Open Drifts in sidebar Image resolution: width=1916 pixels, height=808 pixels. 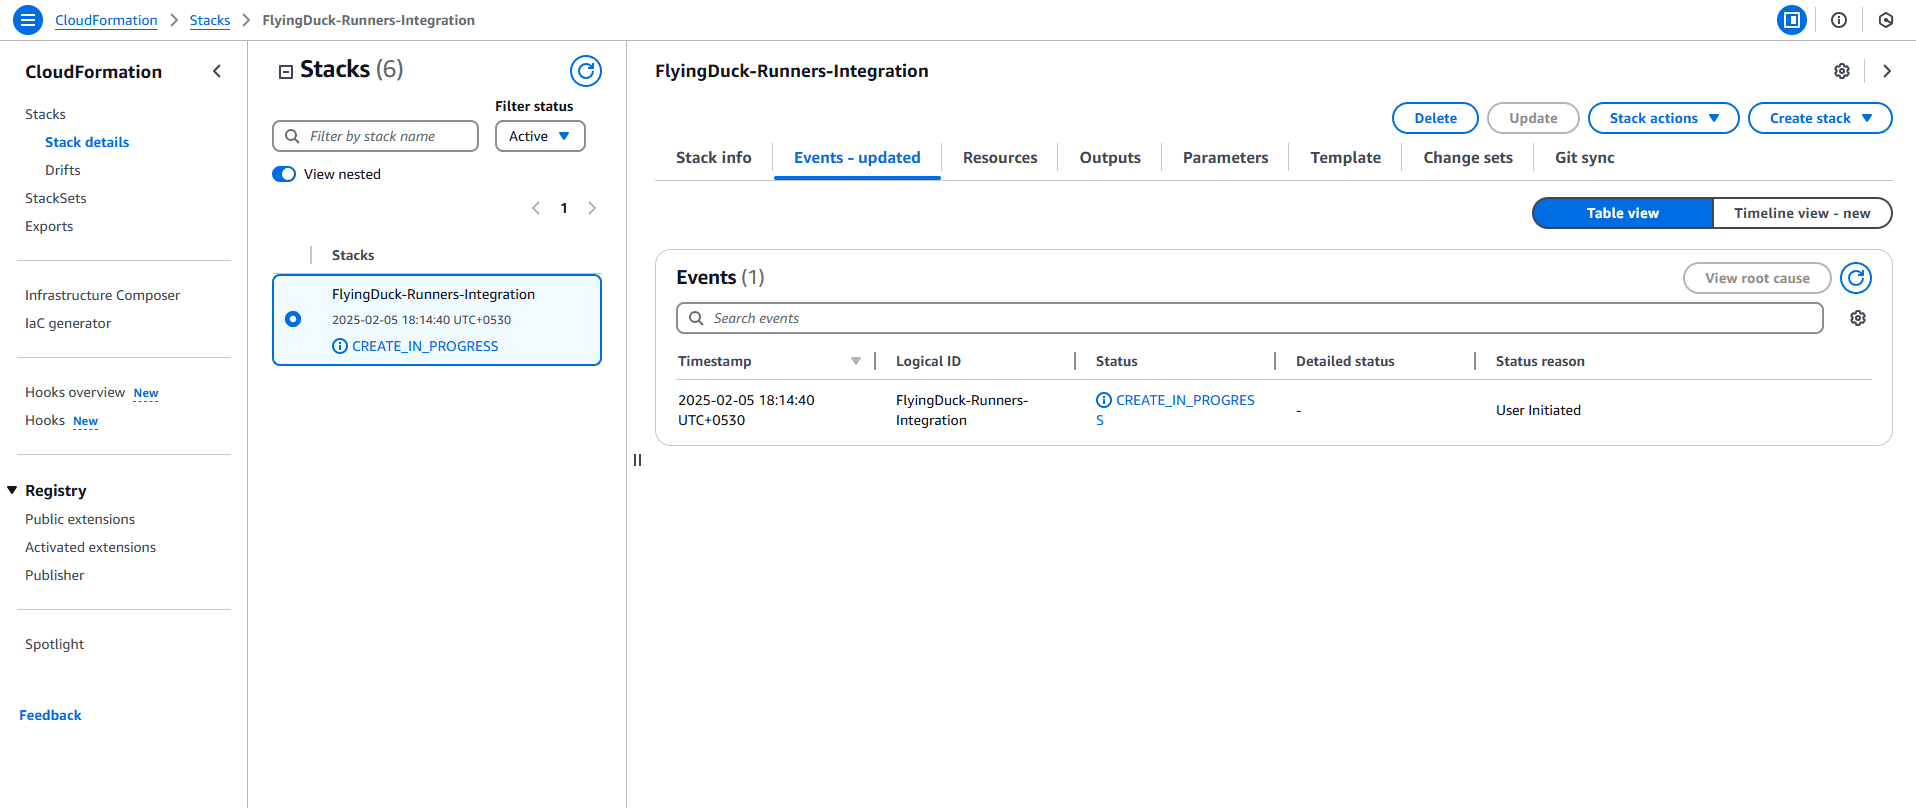[62, 170]
